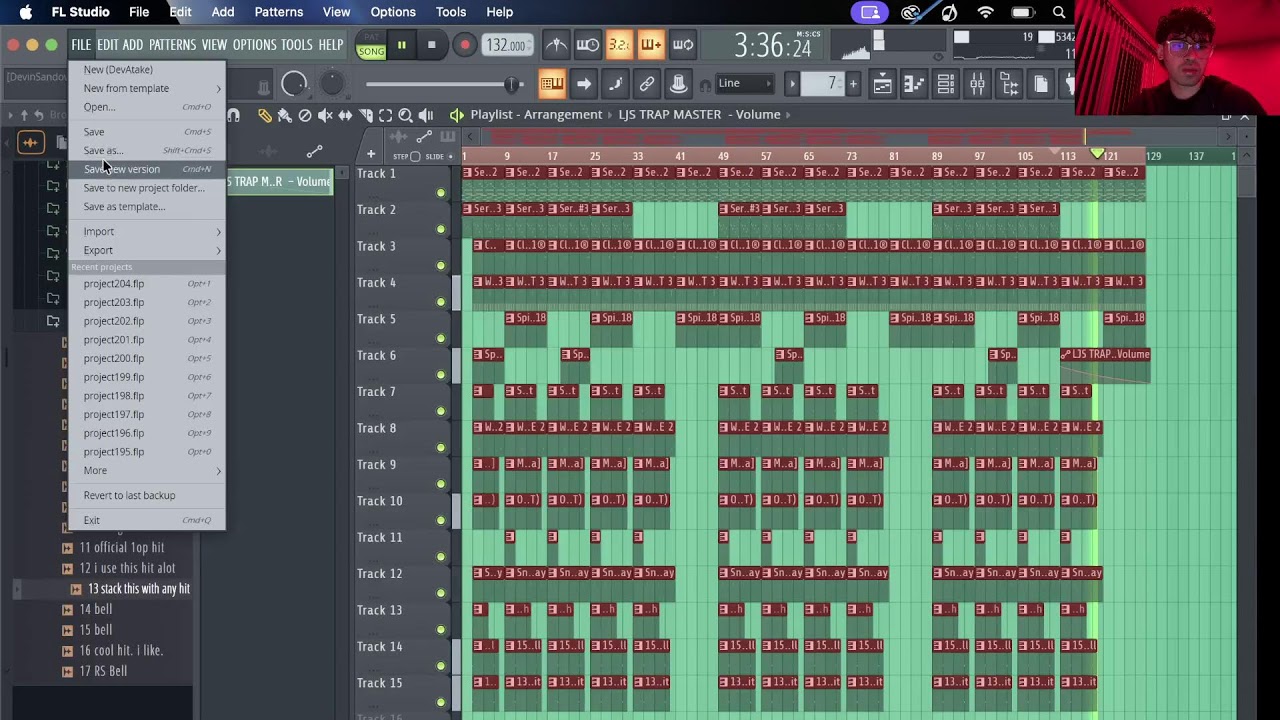
Task: Choose the Select tool in playlist
Action: [386, 116]
